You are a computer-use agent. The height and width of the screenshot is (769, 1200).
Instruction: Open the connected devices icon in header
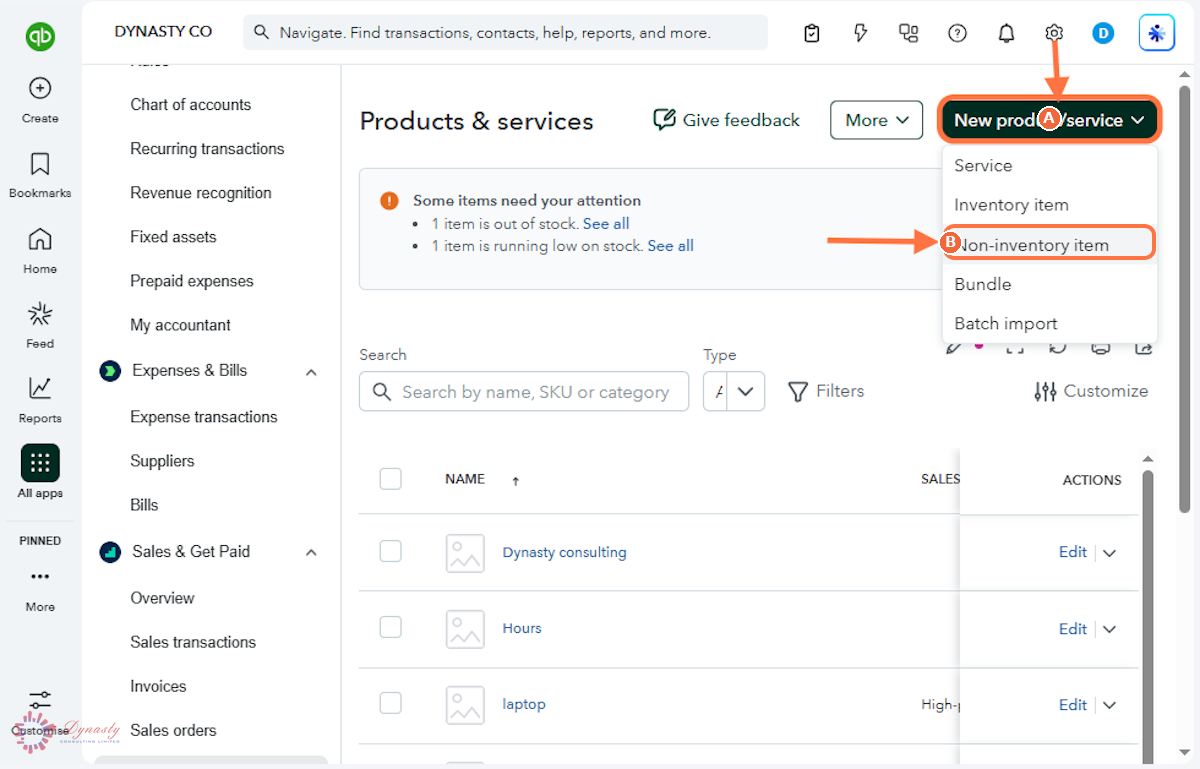[x=909, y=33]
